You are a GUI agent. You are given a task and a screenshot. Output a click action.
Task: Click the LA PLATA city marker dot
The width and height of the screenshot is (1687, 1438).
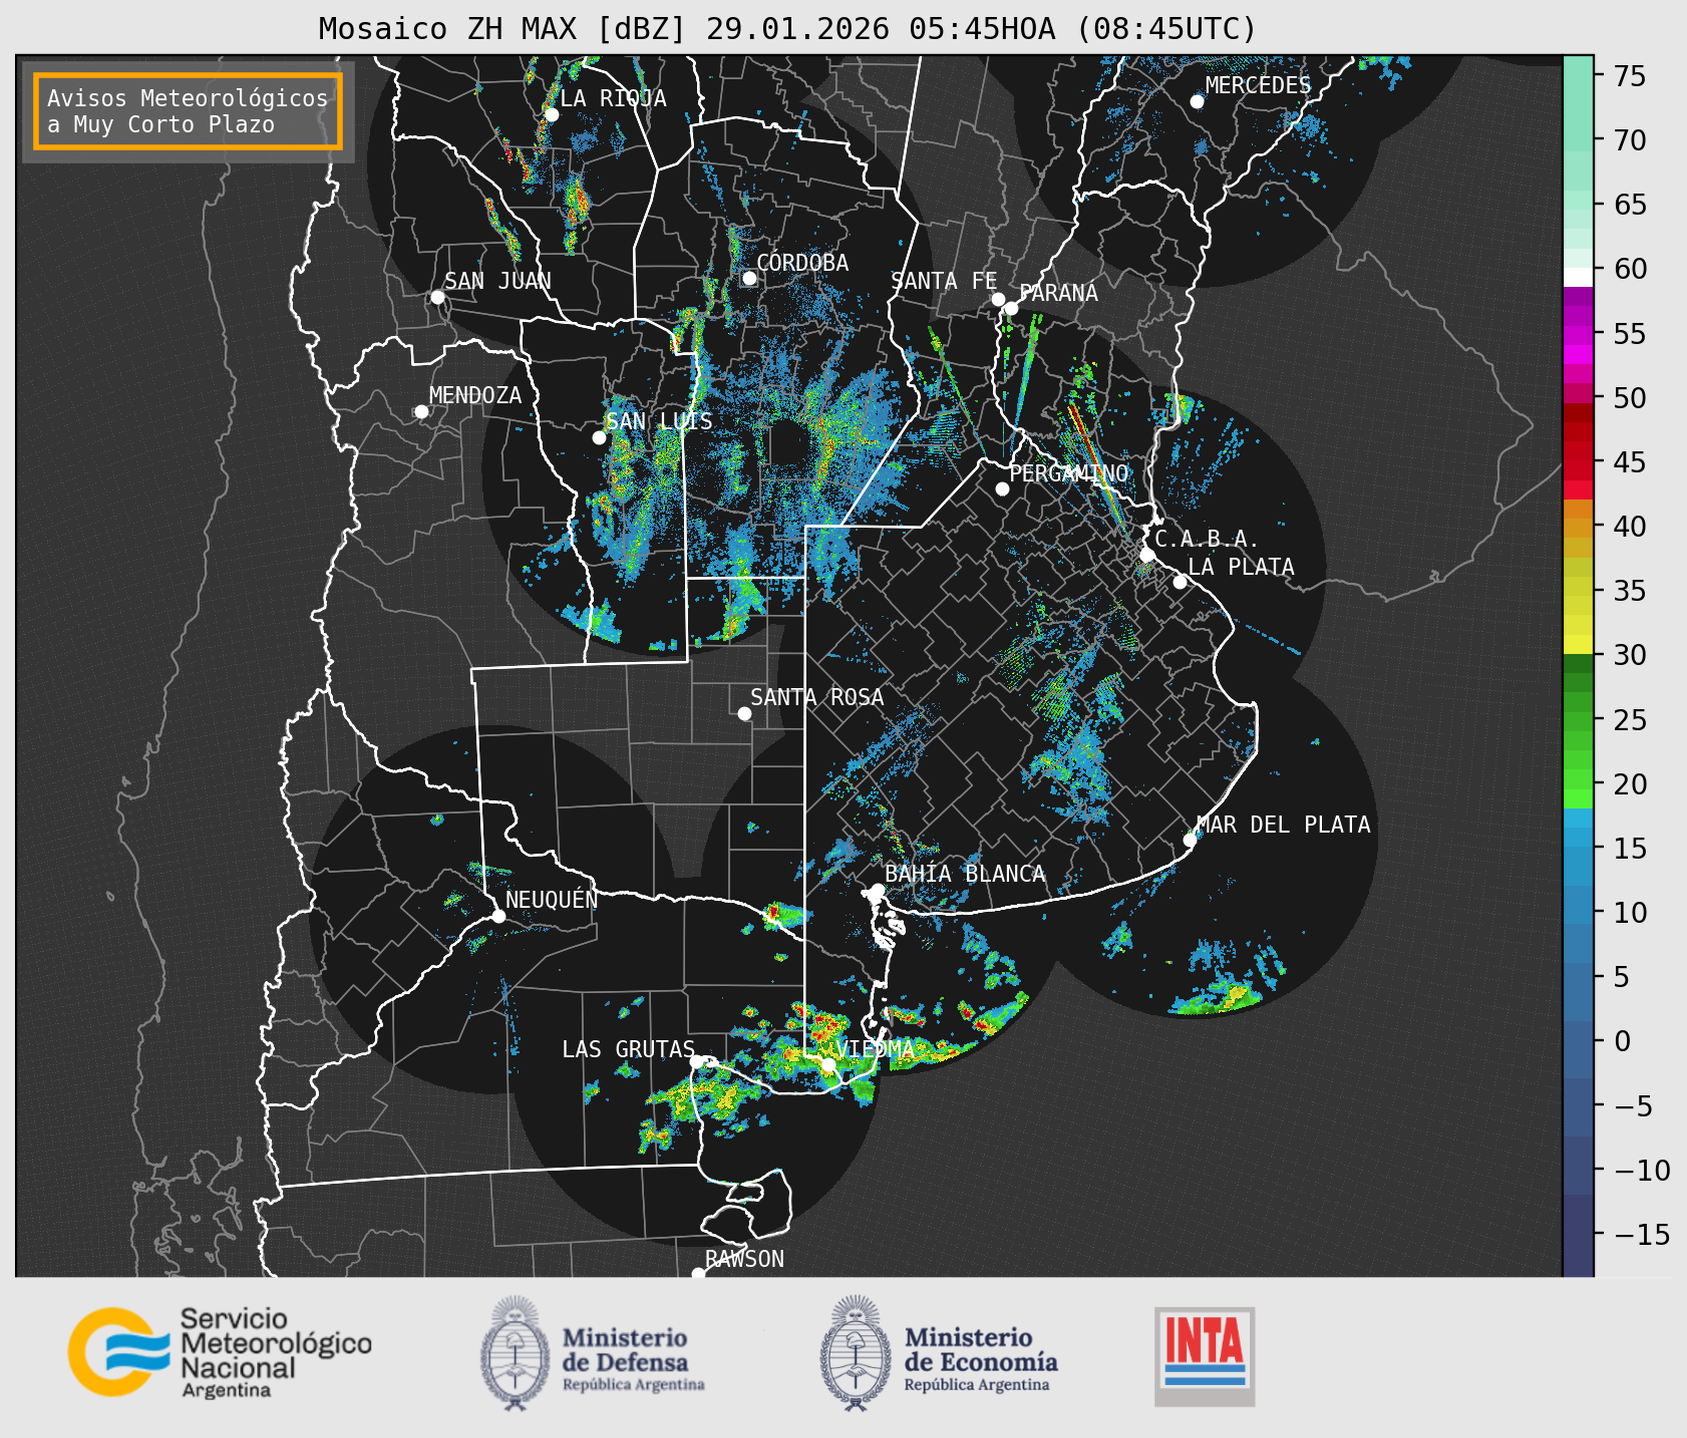[1180, 582]
